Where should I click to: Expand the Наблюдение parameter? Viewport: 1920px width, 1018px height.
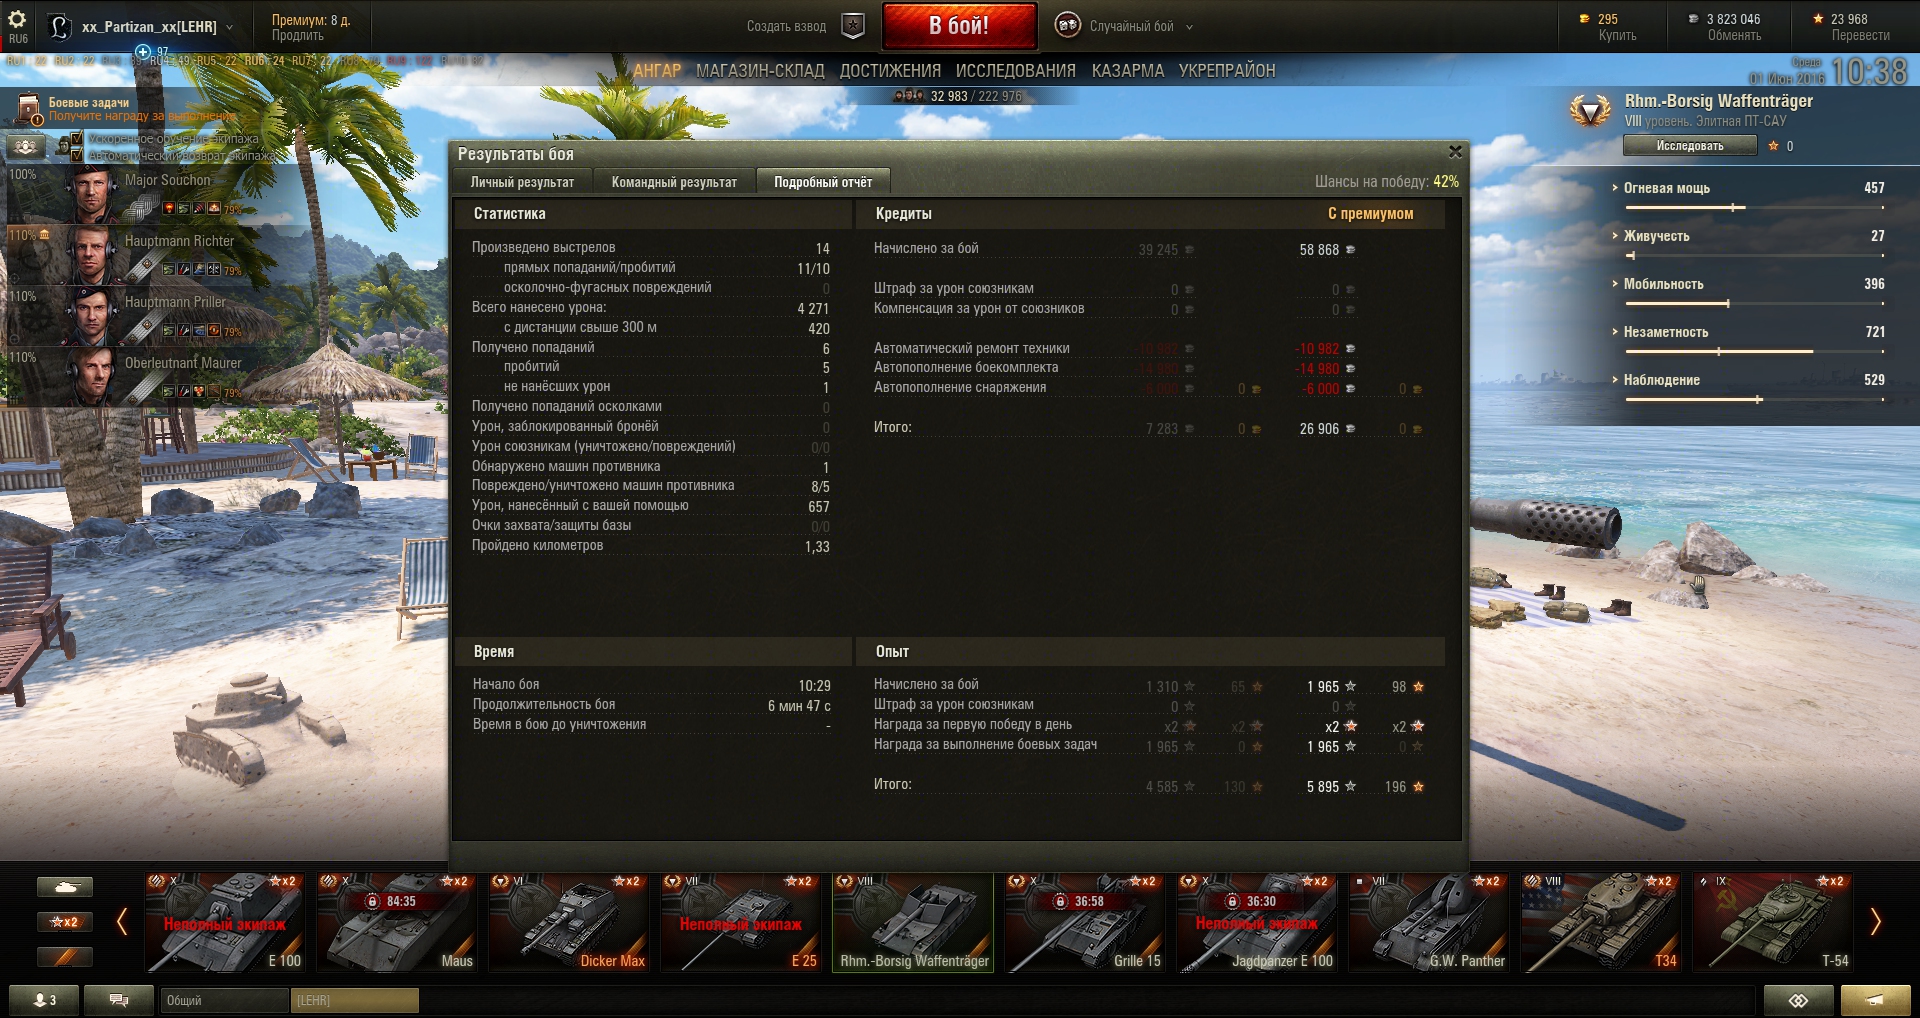pos(1614,380)
